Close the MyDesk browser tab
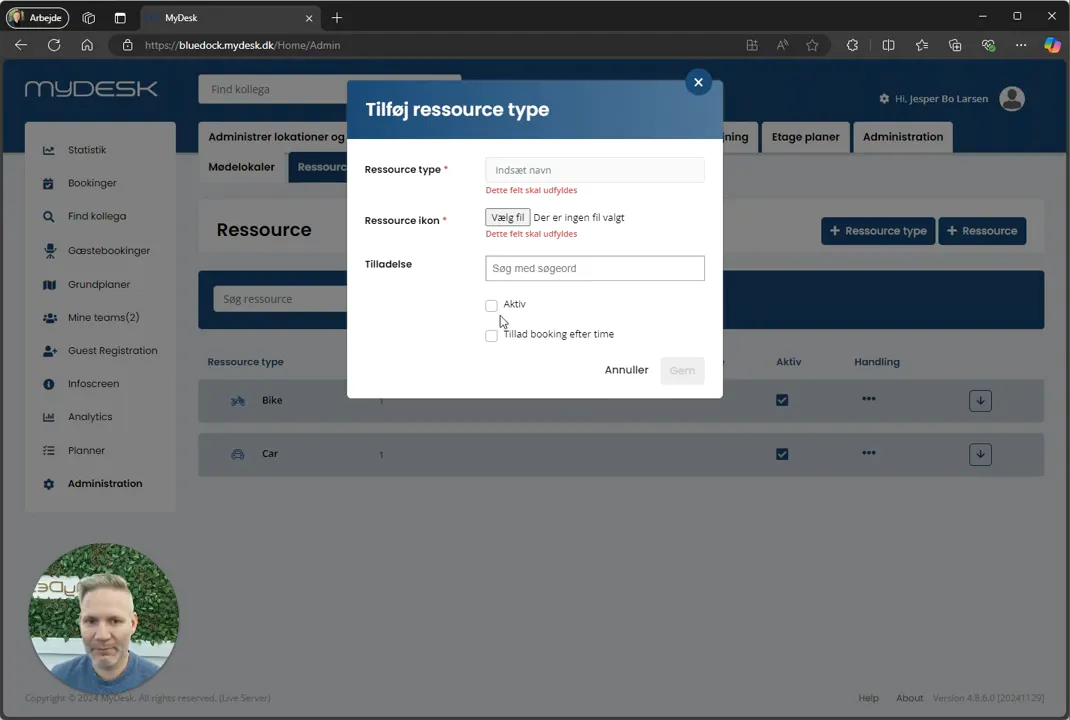The width and height of the screenshot is (1070, 720). tap(308, 18)
